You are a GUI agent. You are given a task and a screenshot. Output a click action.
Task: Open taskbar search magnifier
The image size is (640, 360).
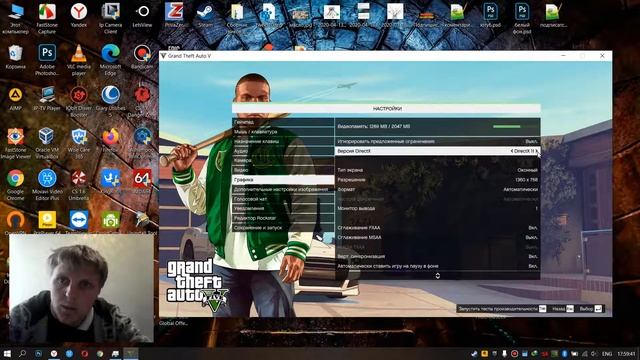(22, 353)
